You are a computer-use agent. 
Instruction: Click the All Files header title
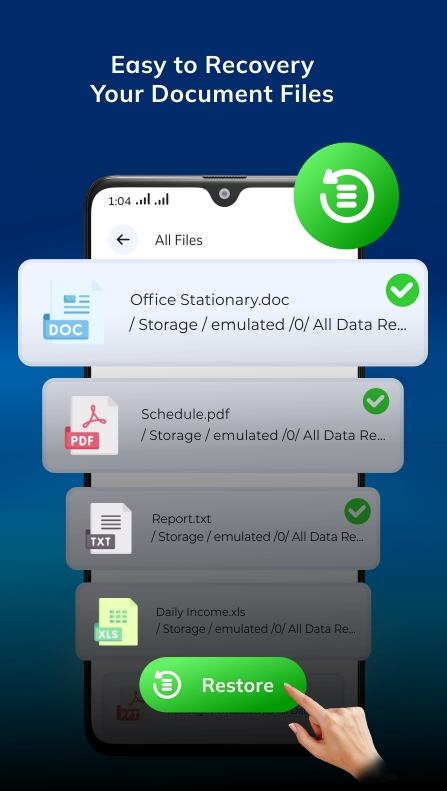tap(179, 240)
